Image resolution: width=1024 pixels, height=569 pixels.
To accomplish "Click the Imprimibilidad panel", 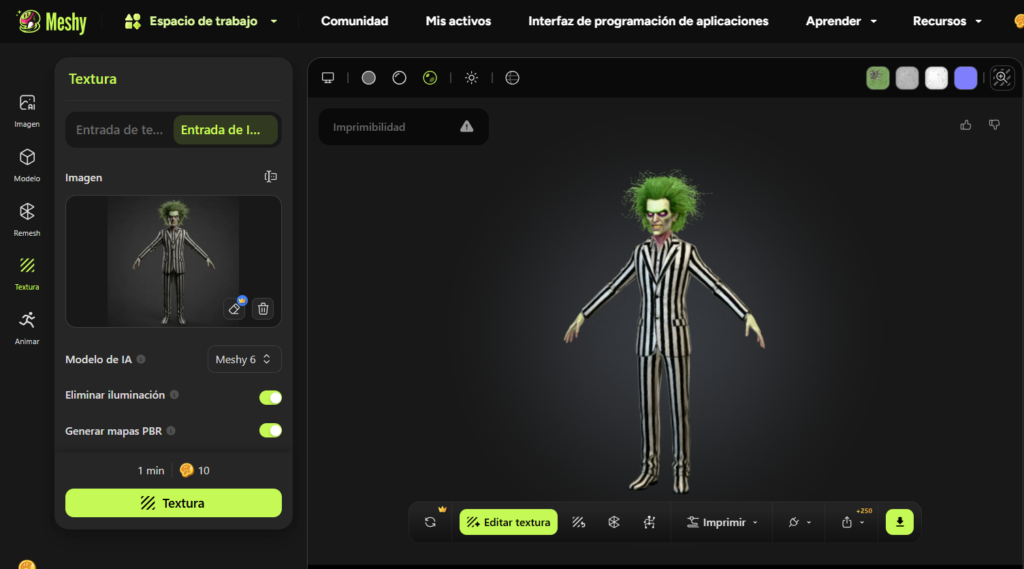I will point(404,127).
